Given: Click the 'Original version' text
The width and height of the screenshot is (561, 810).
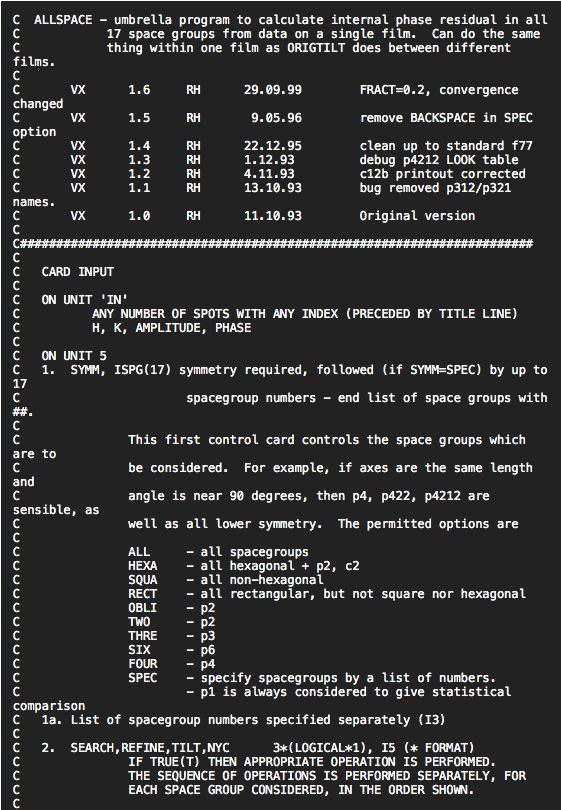Looking at the screenshot, I should [x=417, y=216].
